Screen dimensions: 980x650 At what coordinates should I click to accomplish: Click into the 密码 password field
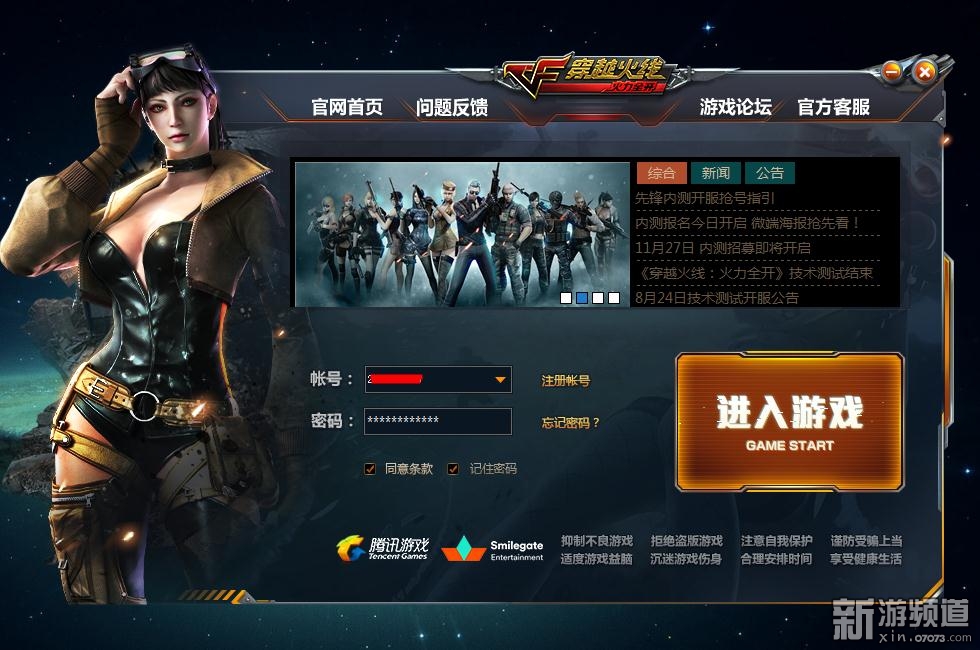[x=438, y=421]
